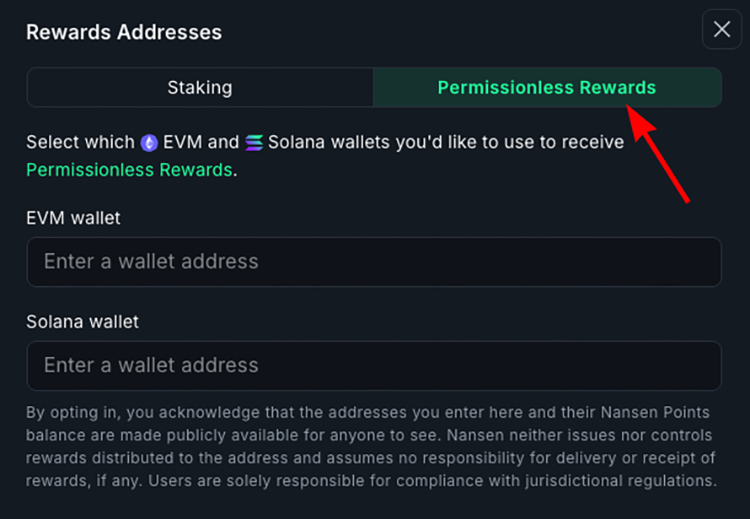Screen dimensions: 750x519
Task: Switch to the Staking tab
Action: coord(200,87)
